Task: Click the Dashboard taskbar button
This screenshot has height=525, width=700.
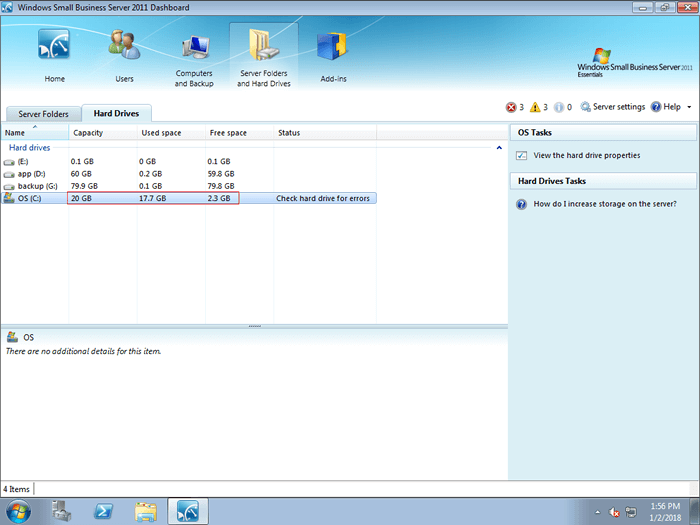Action: point(188,512)
